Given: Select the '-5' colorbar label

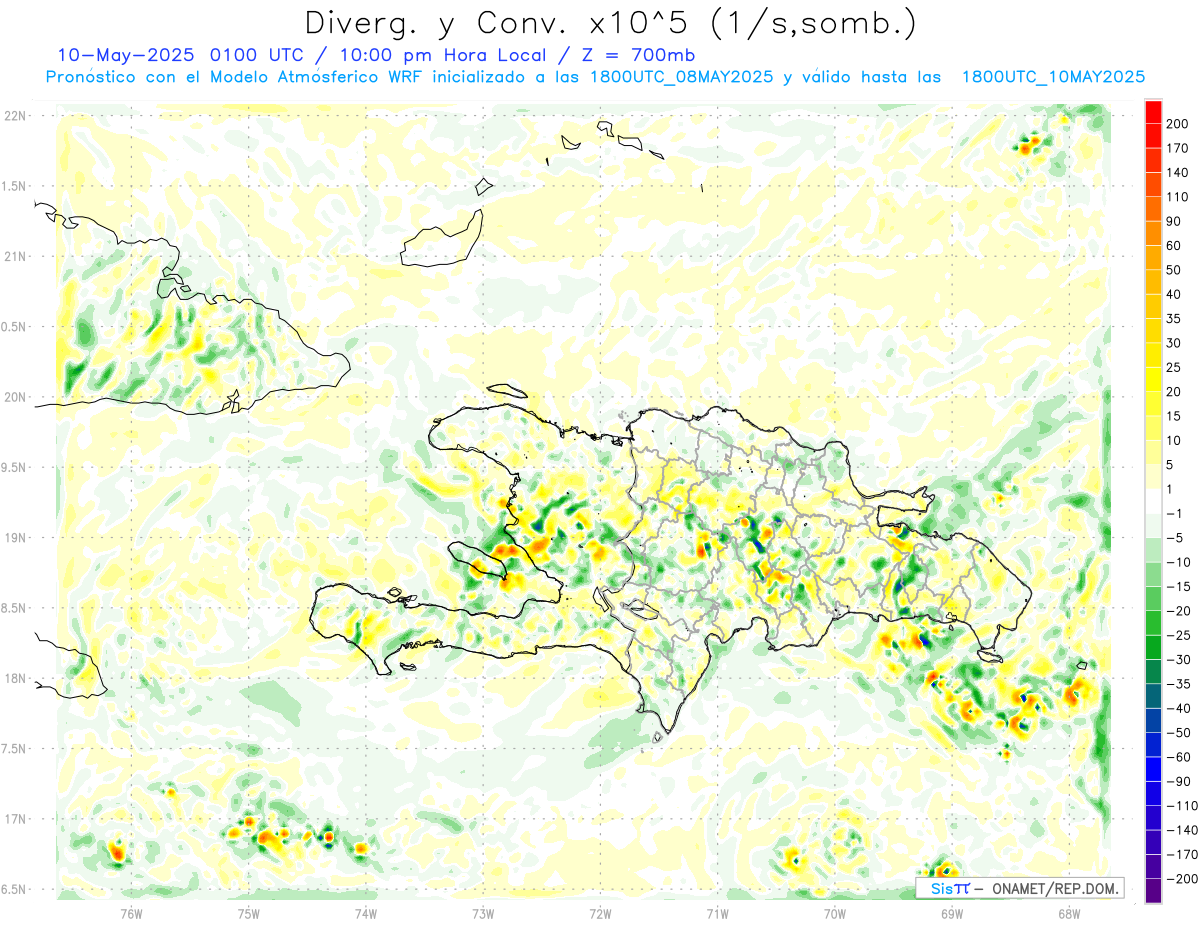Looking at the screenshot, I should (x=1175, y=538).
